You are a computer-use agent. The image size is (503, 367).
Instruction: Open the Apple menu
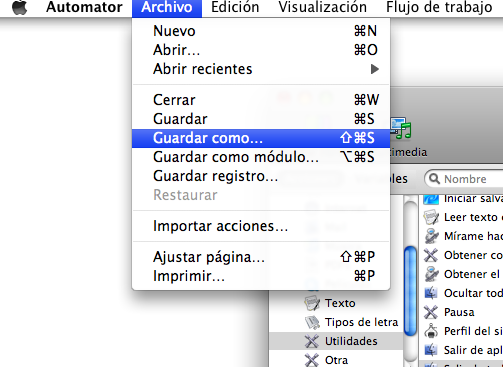coord(19,7)
